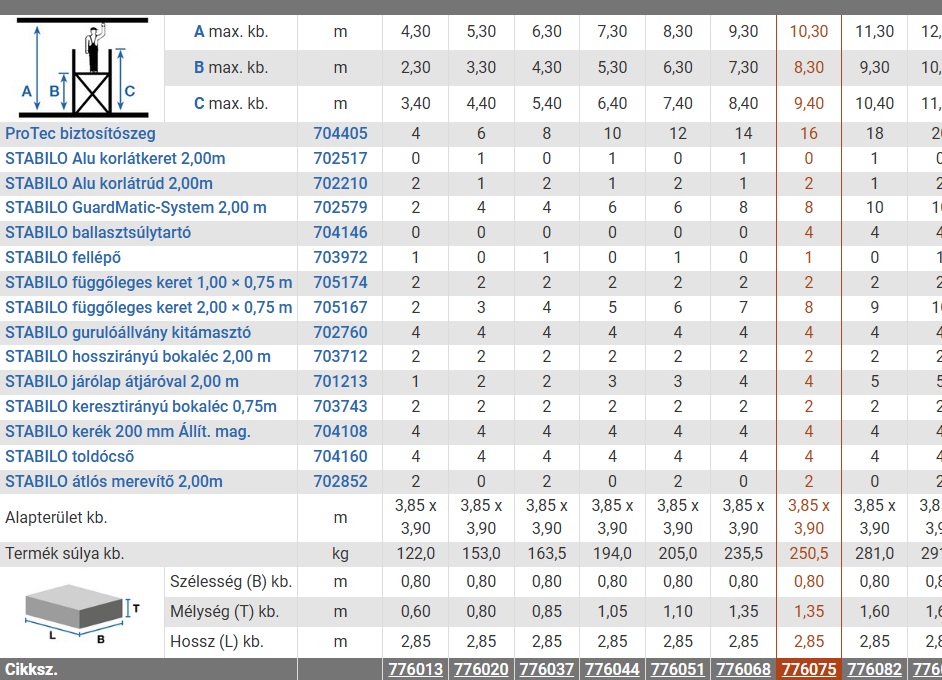Image resolution: width=942 pixels, height=680 pixels.
Task: Click the 122,0 kg weight value
Action: click(x=416, y=553)
